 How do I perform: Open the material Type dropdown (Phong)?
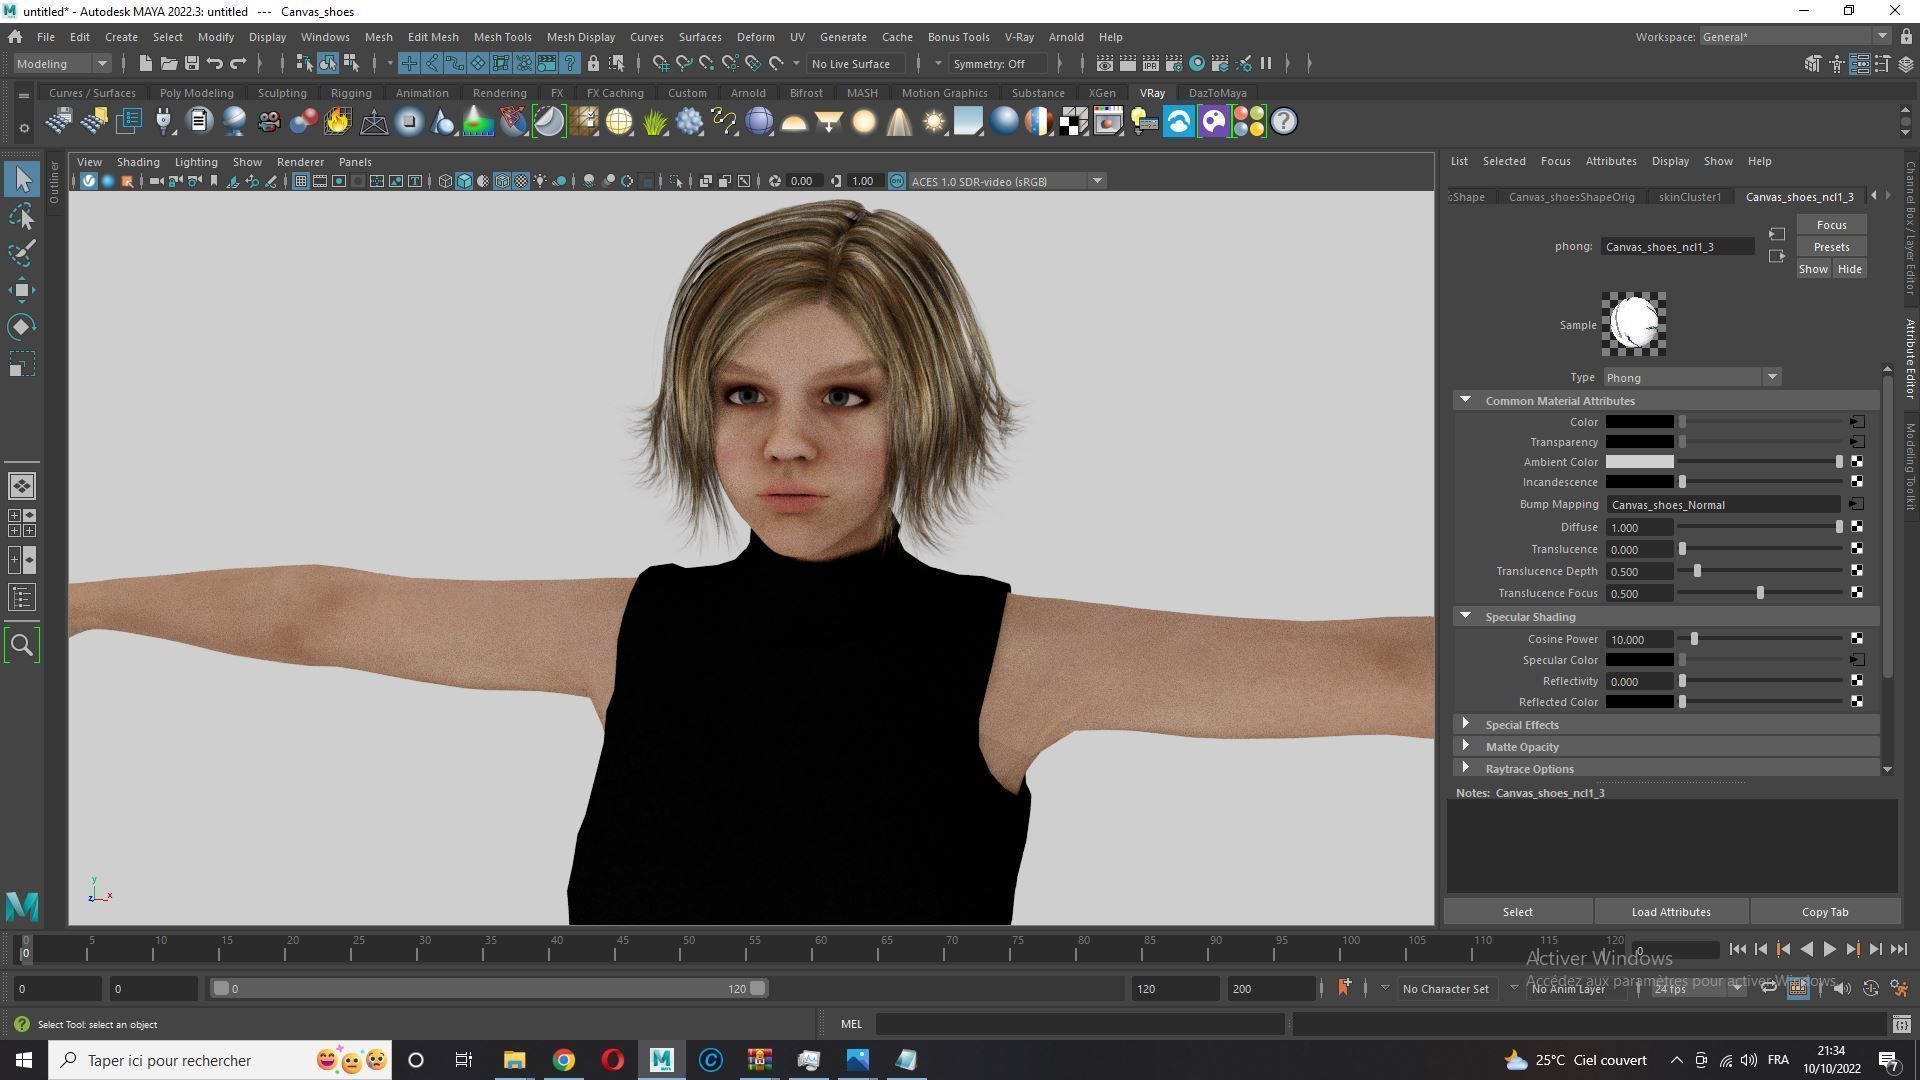[1692, 377]
